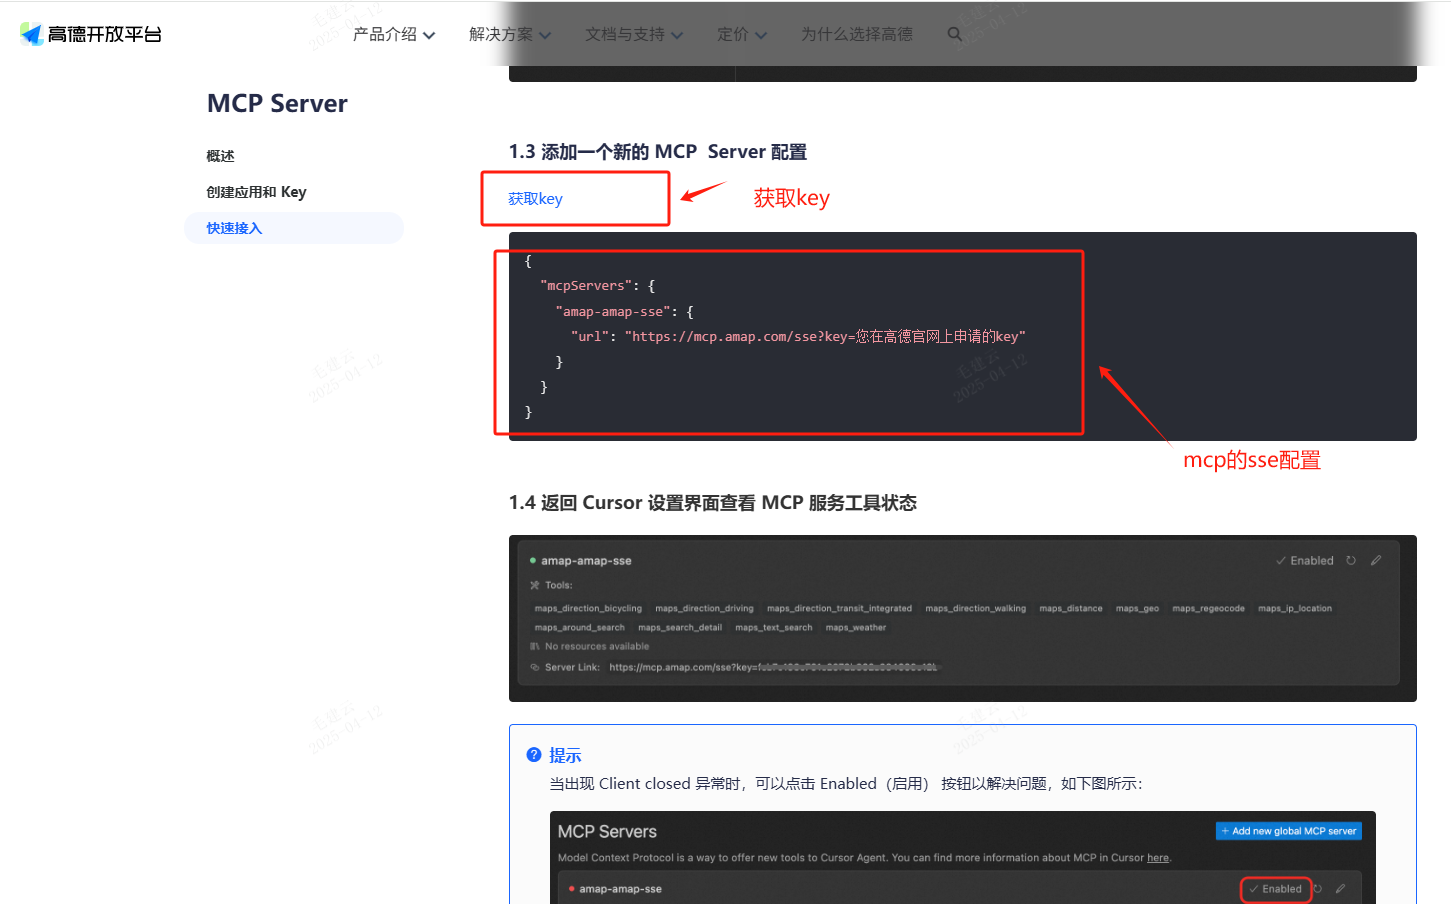Click pencil edit icon in tools status screenshot

click(1376, 561)
